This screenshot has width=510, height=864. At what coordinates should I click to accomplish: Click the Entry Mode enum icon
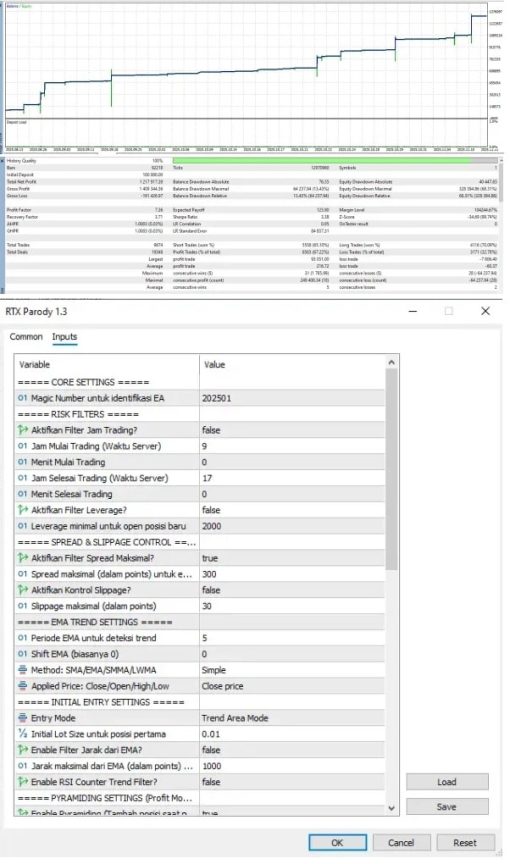click(x=23, y=717)
